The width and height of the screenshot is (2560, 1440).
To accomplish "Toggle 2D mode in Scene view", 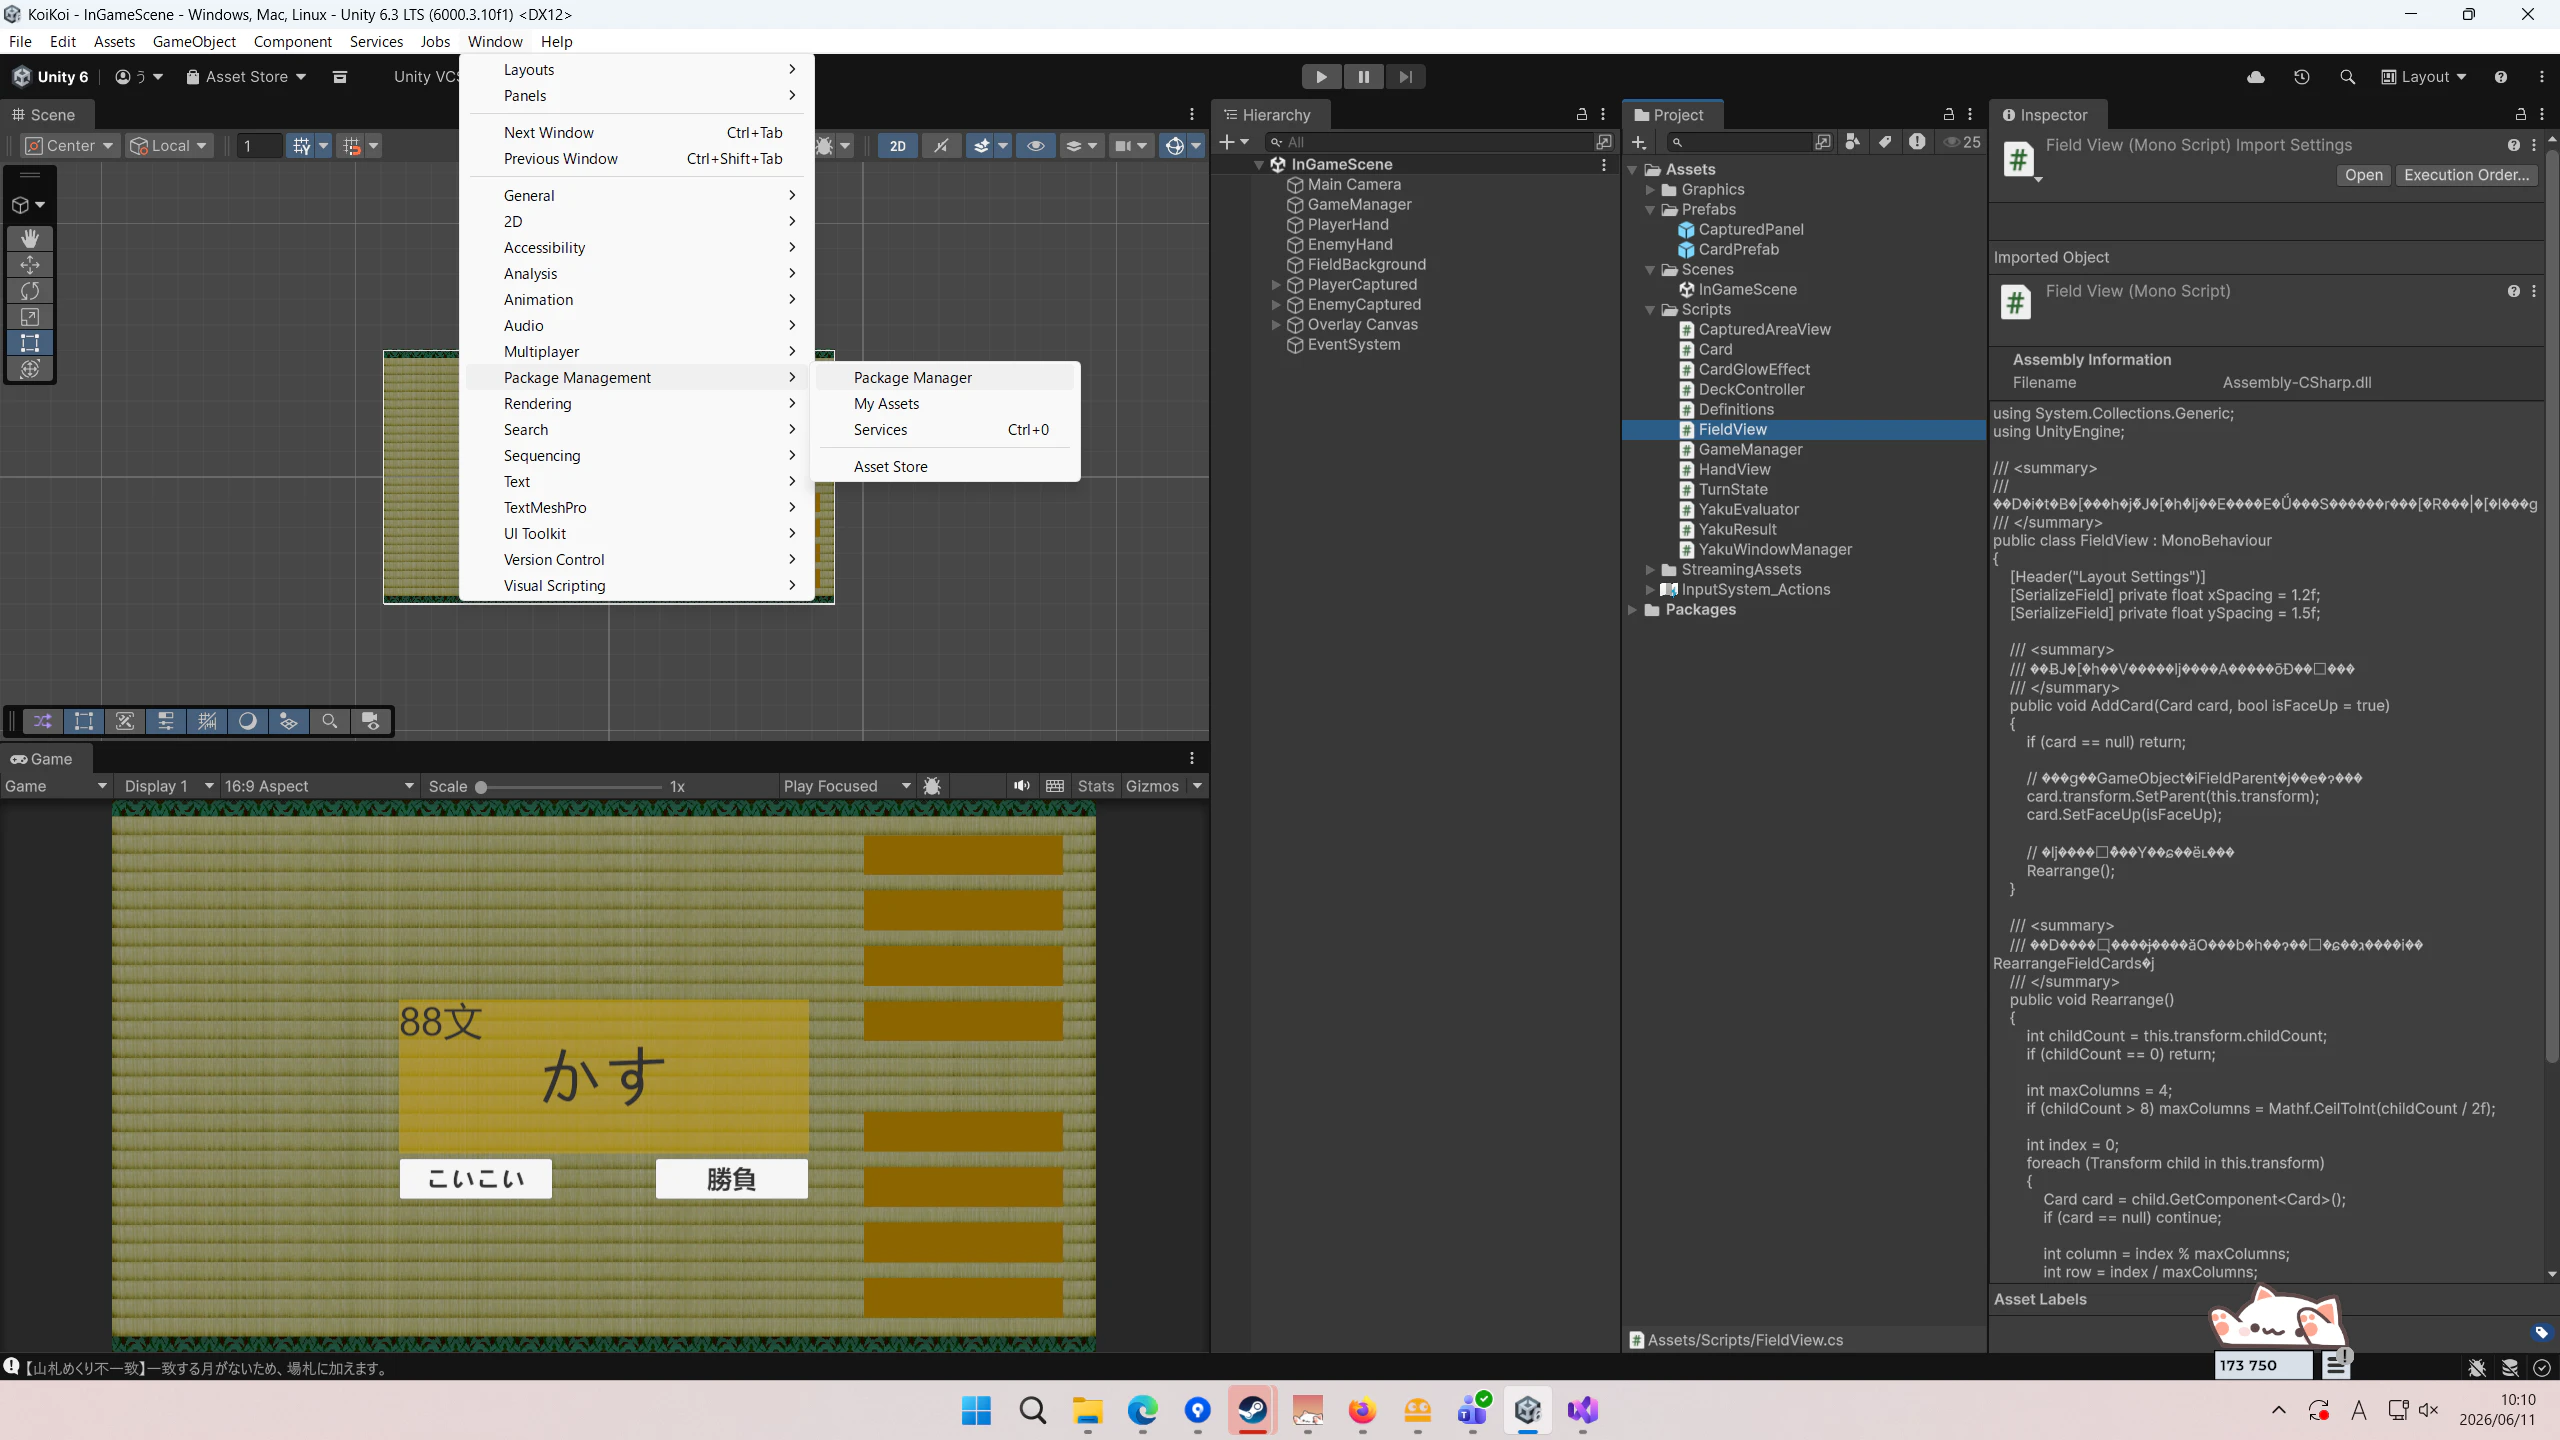I will click(898, 146).
